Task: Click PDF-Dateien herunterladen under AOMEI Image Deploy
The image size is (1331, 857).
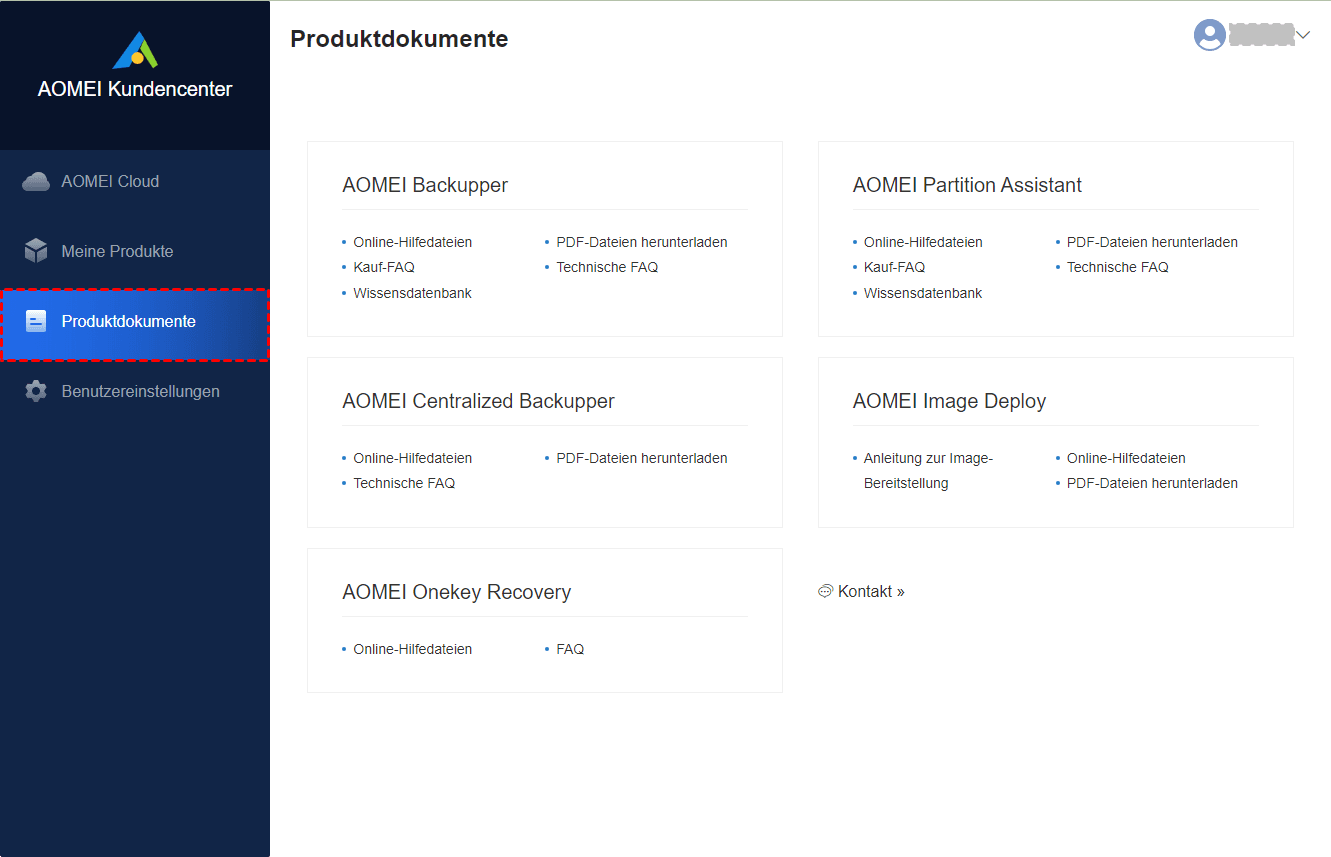Action: (1152, 483)
